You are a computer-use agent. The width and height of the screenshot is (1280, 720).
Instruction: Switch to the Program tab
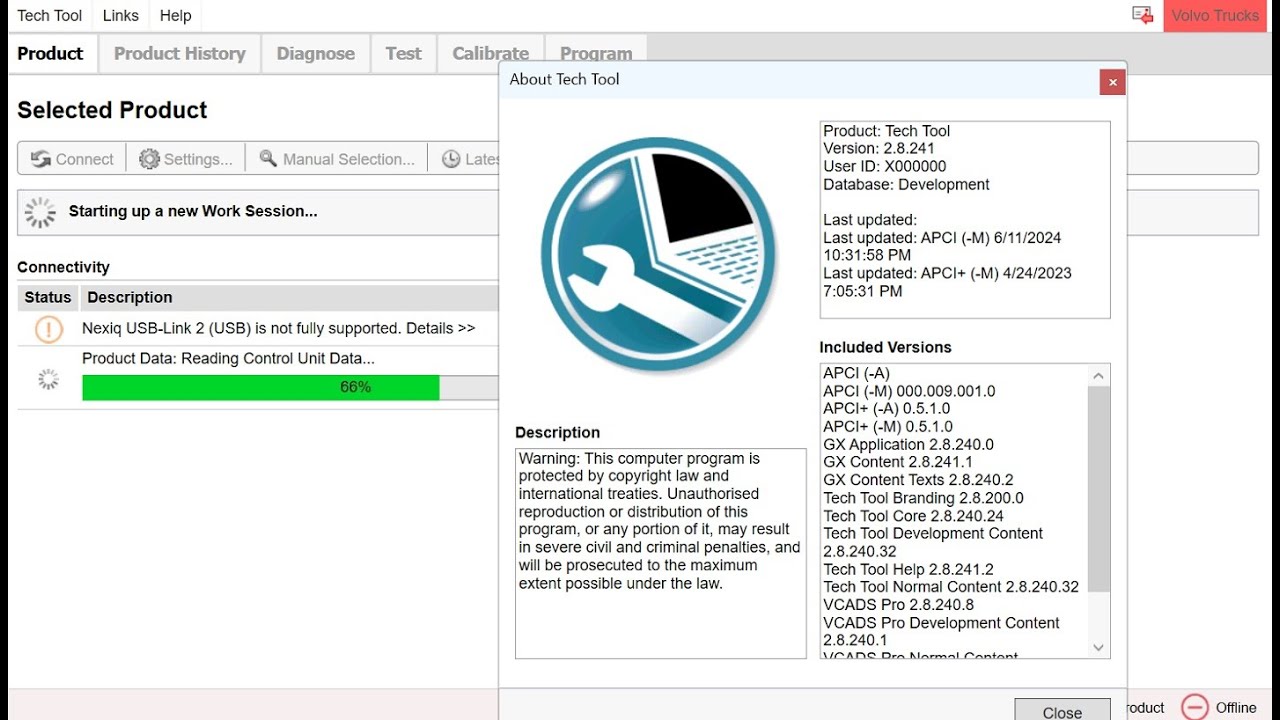[x=596, y=54]
